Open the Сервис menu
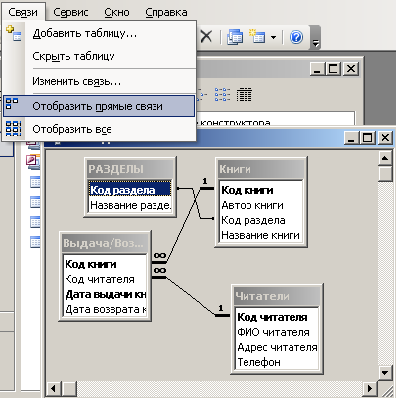 pos(71,12)
